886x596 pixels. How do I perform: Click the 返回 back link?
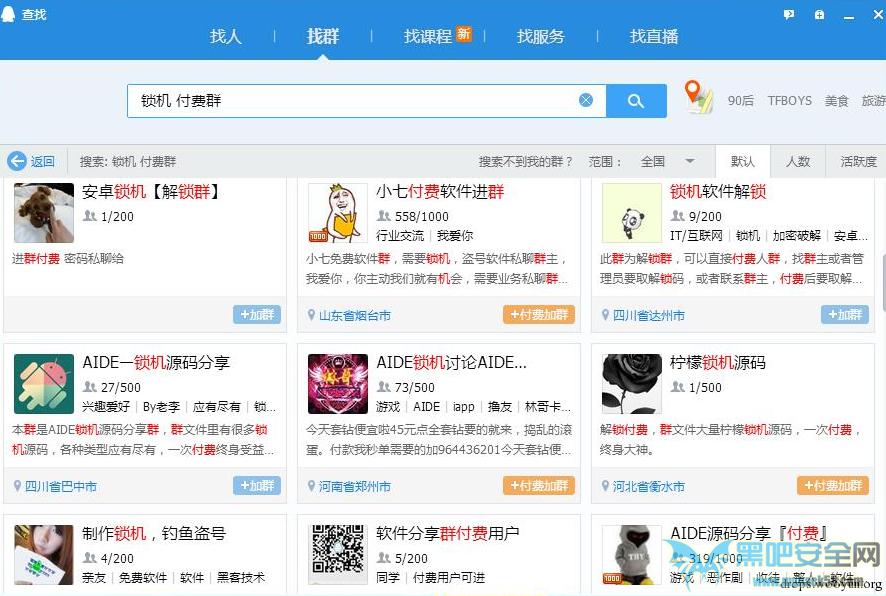point(42,162)
